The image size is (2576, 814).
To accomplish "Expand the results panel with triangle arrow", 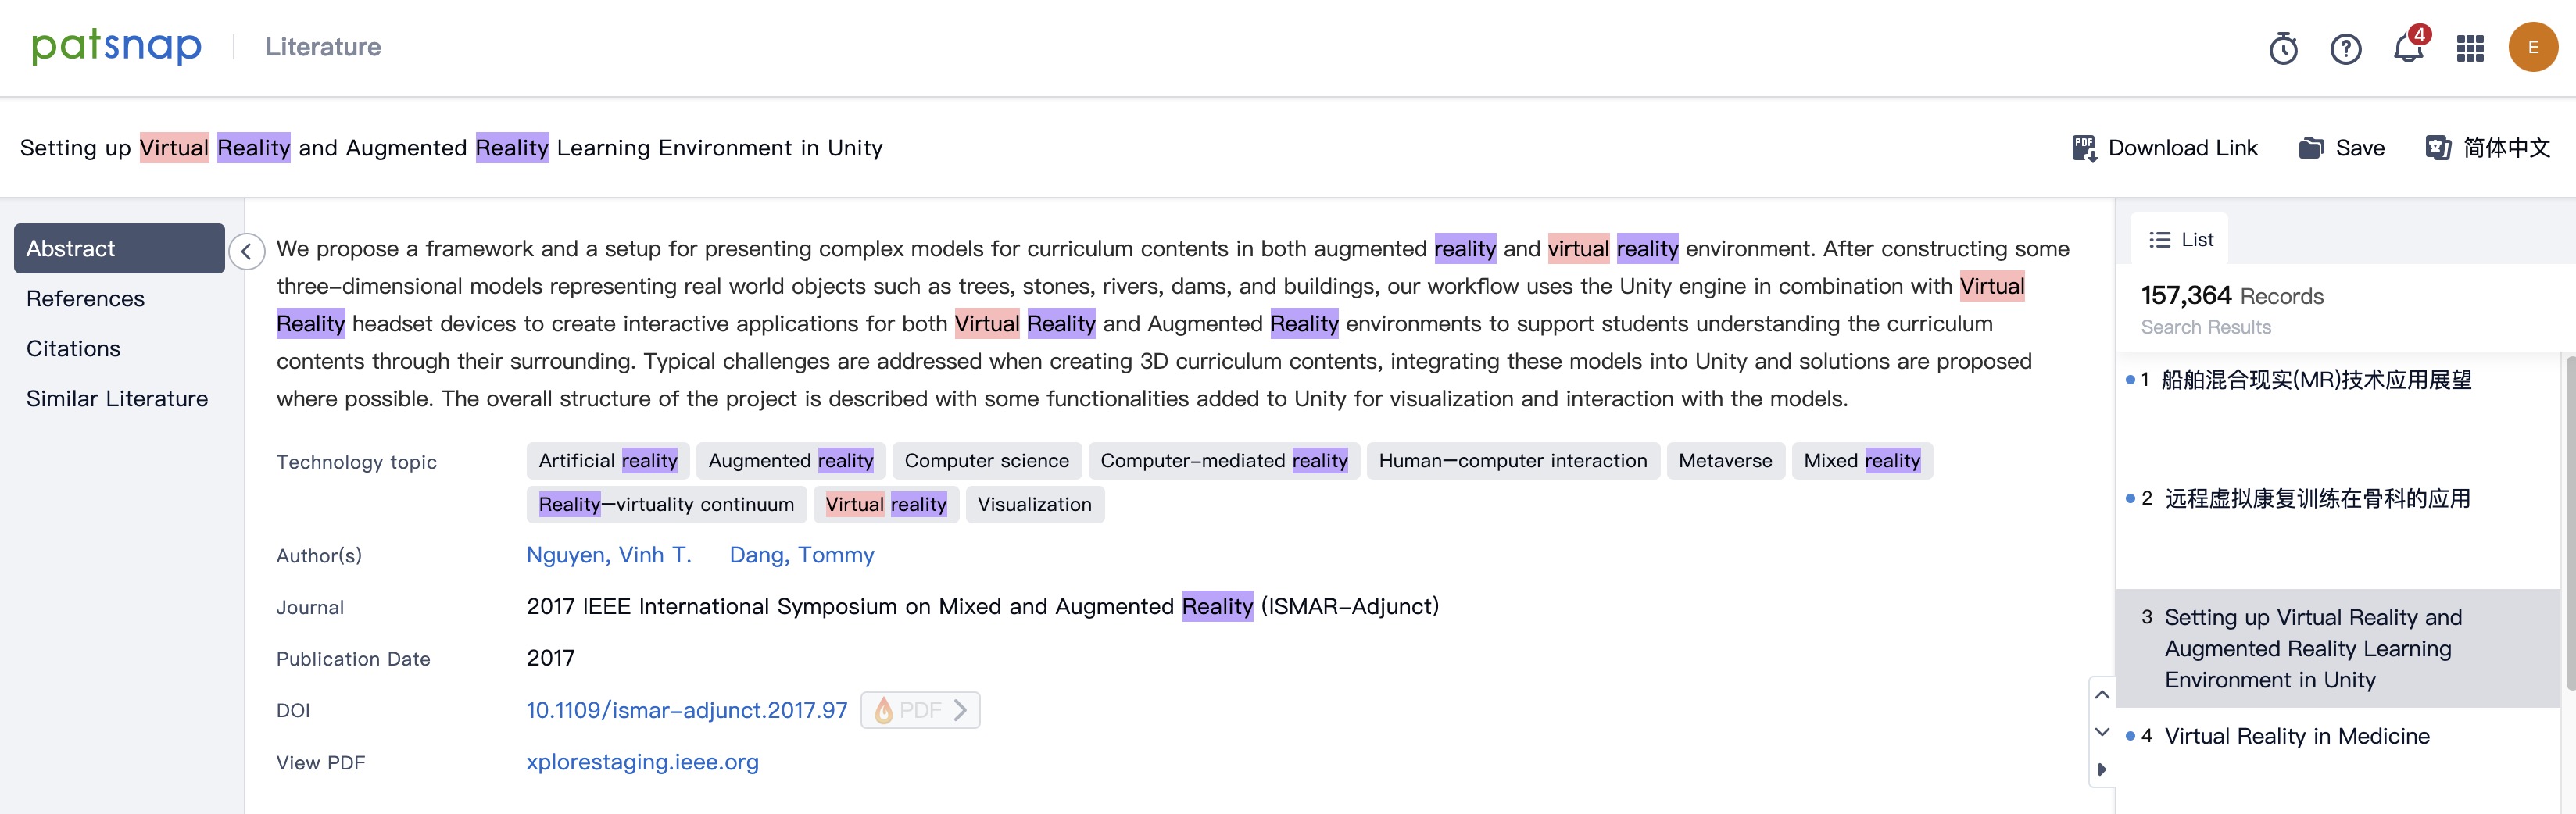I will (x=2102, y=769).
